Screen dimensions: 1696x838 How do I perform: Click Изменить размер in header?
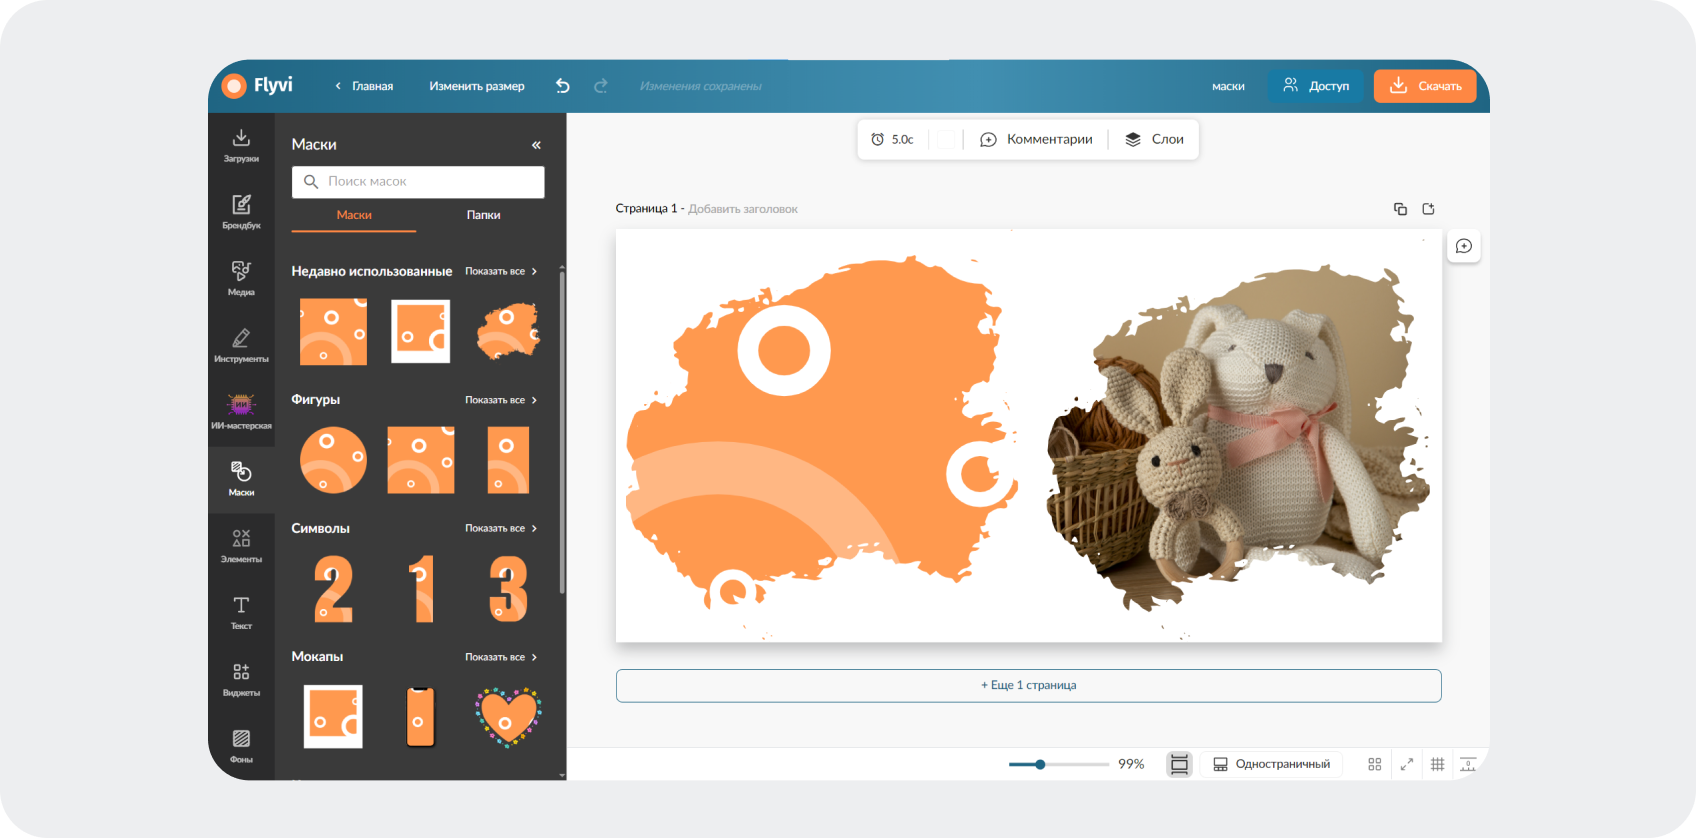tap(477, 86)
